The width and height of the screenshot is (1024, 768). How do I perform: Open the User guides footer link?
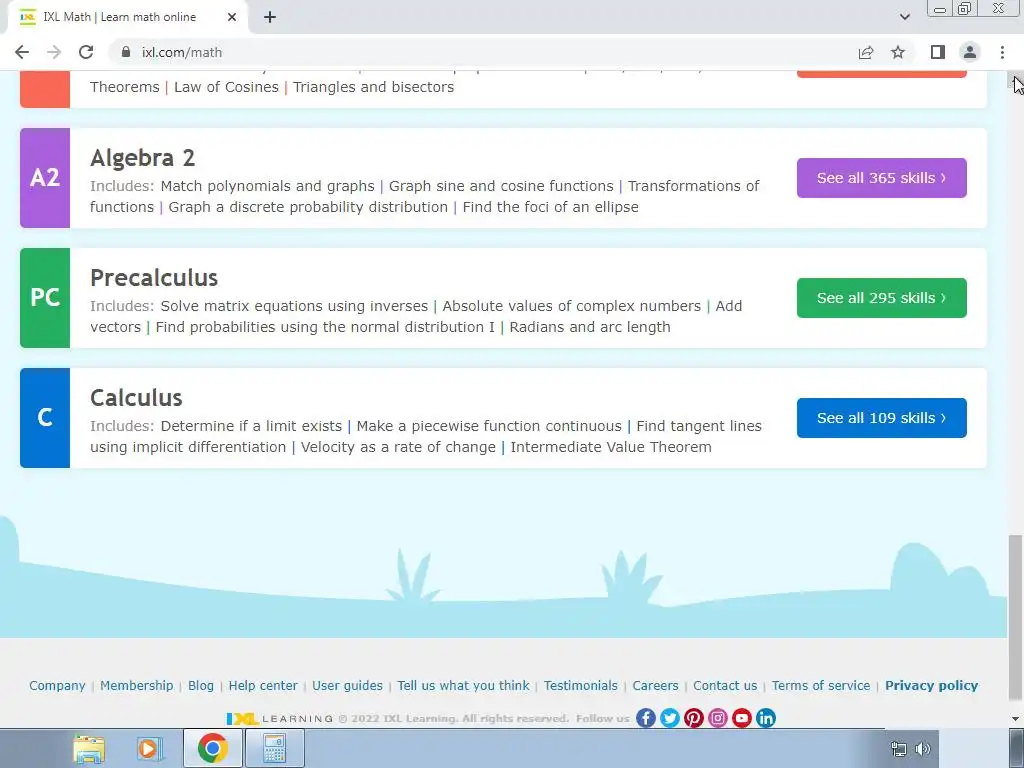347,686
